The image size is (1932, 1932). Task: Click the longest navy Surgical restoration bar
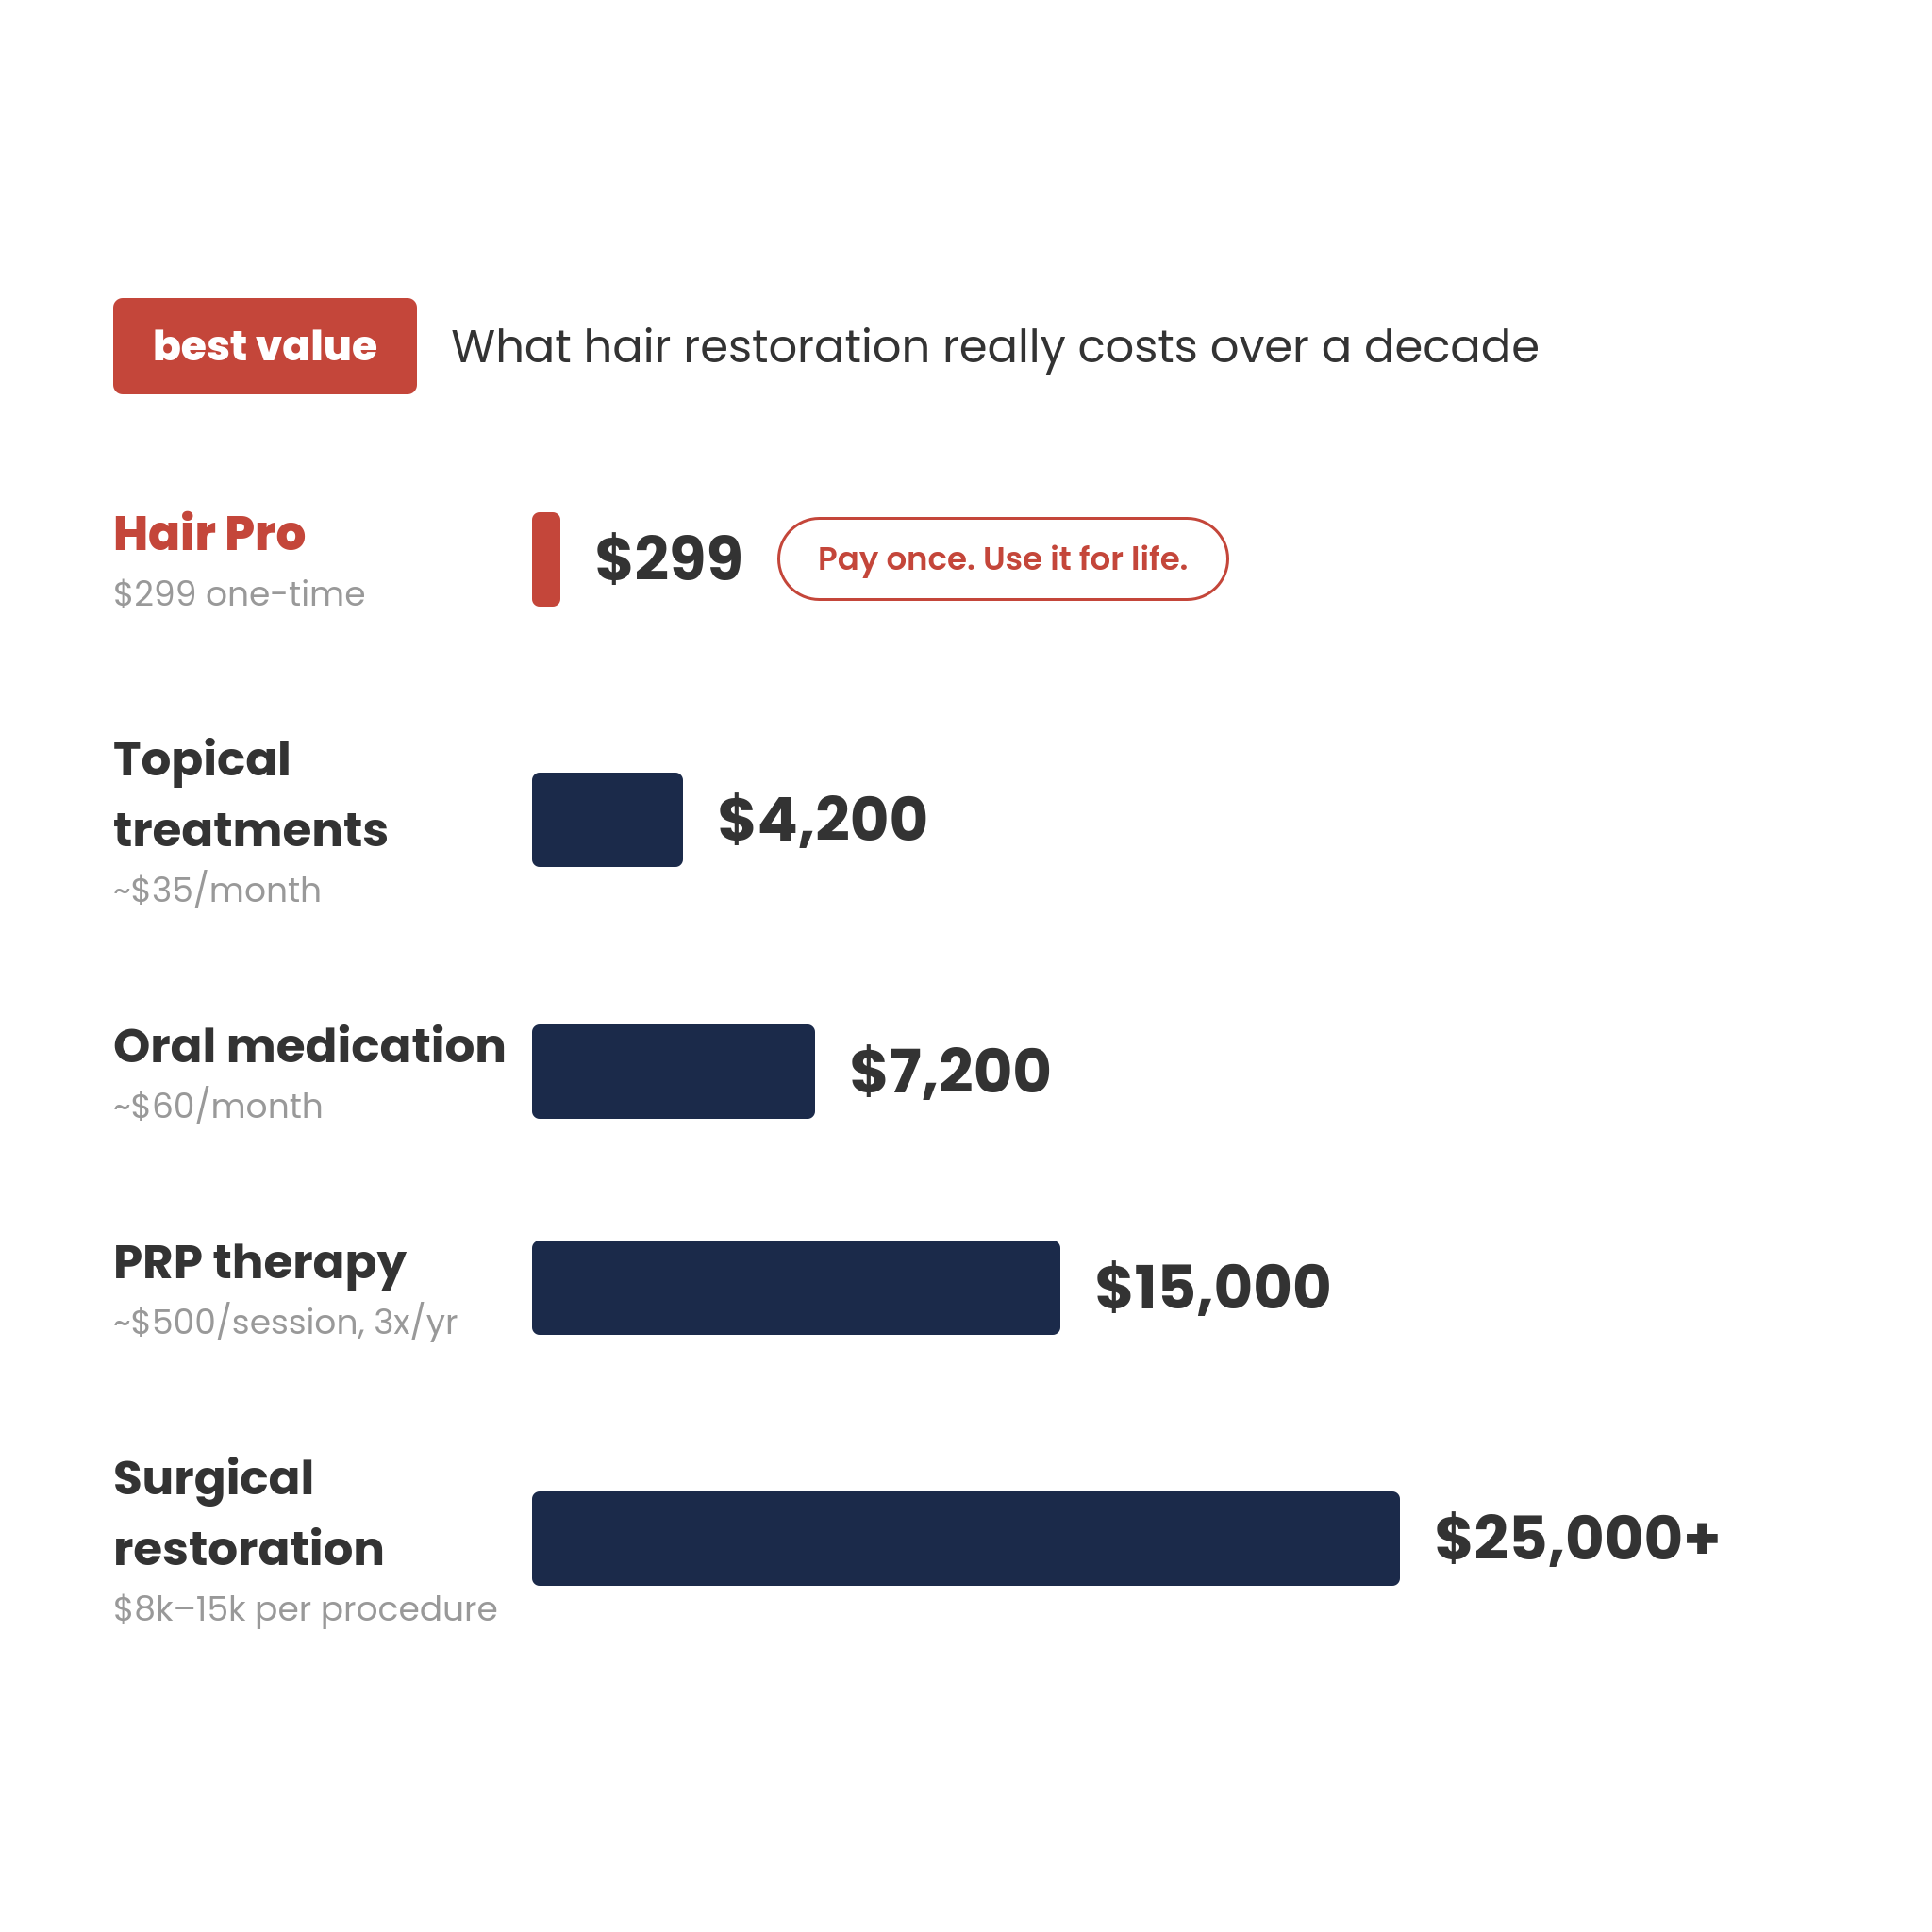(x=965, y=1538)
